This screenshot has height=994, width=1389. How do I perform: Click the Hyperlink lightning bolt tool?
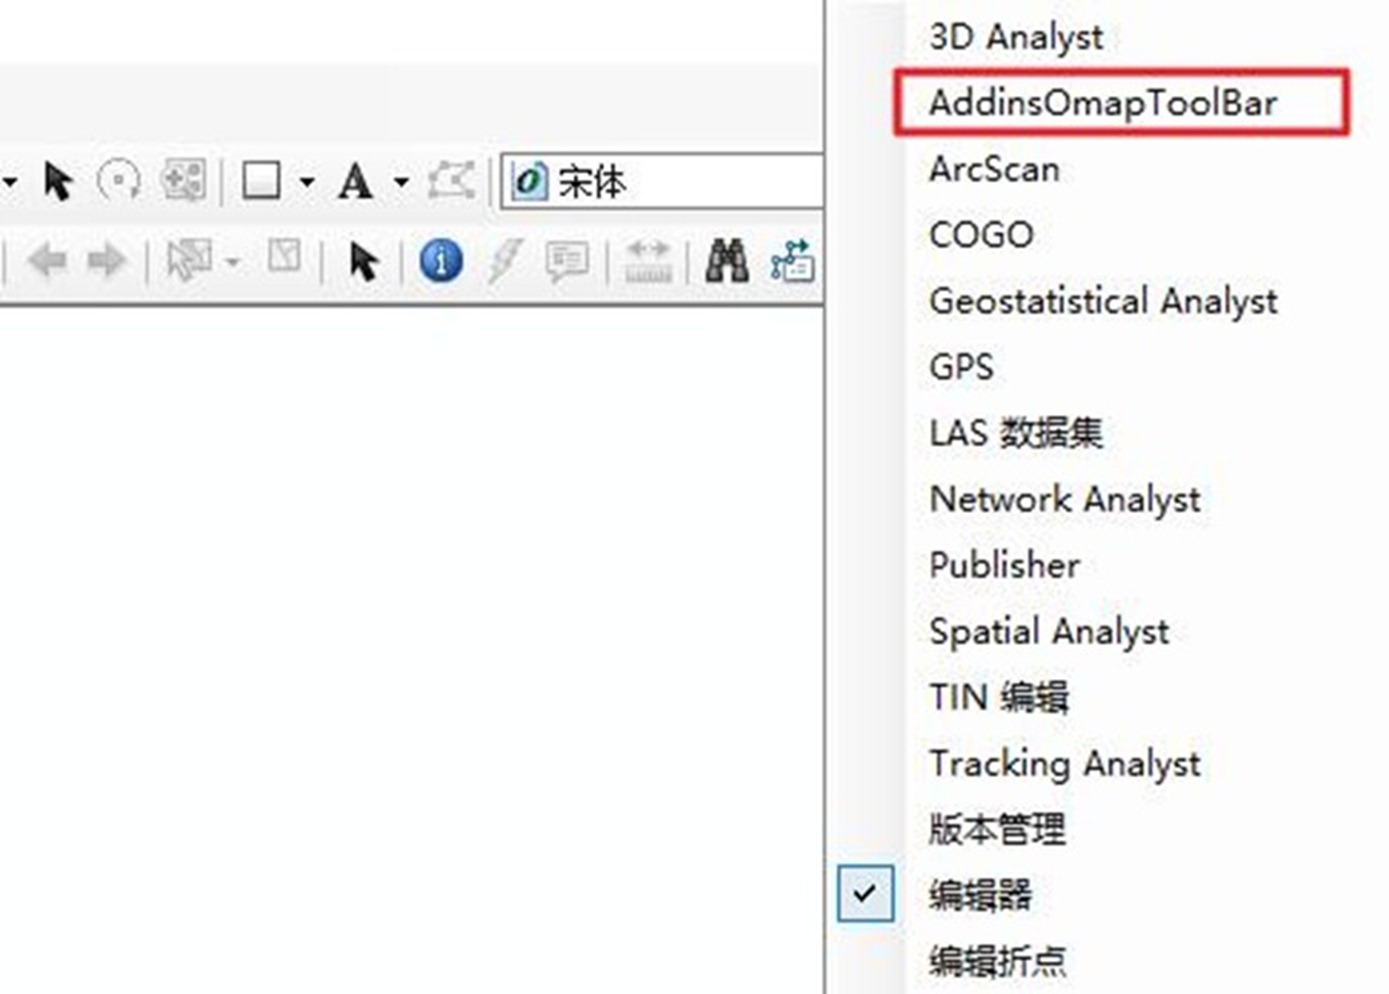coord(504,262)
